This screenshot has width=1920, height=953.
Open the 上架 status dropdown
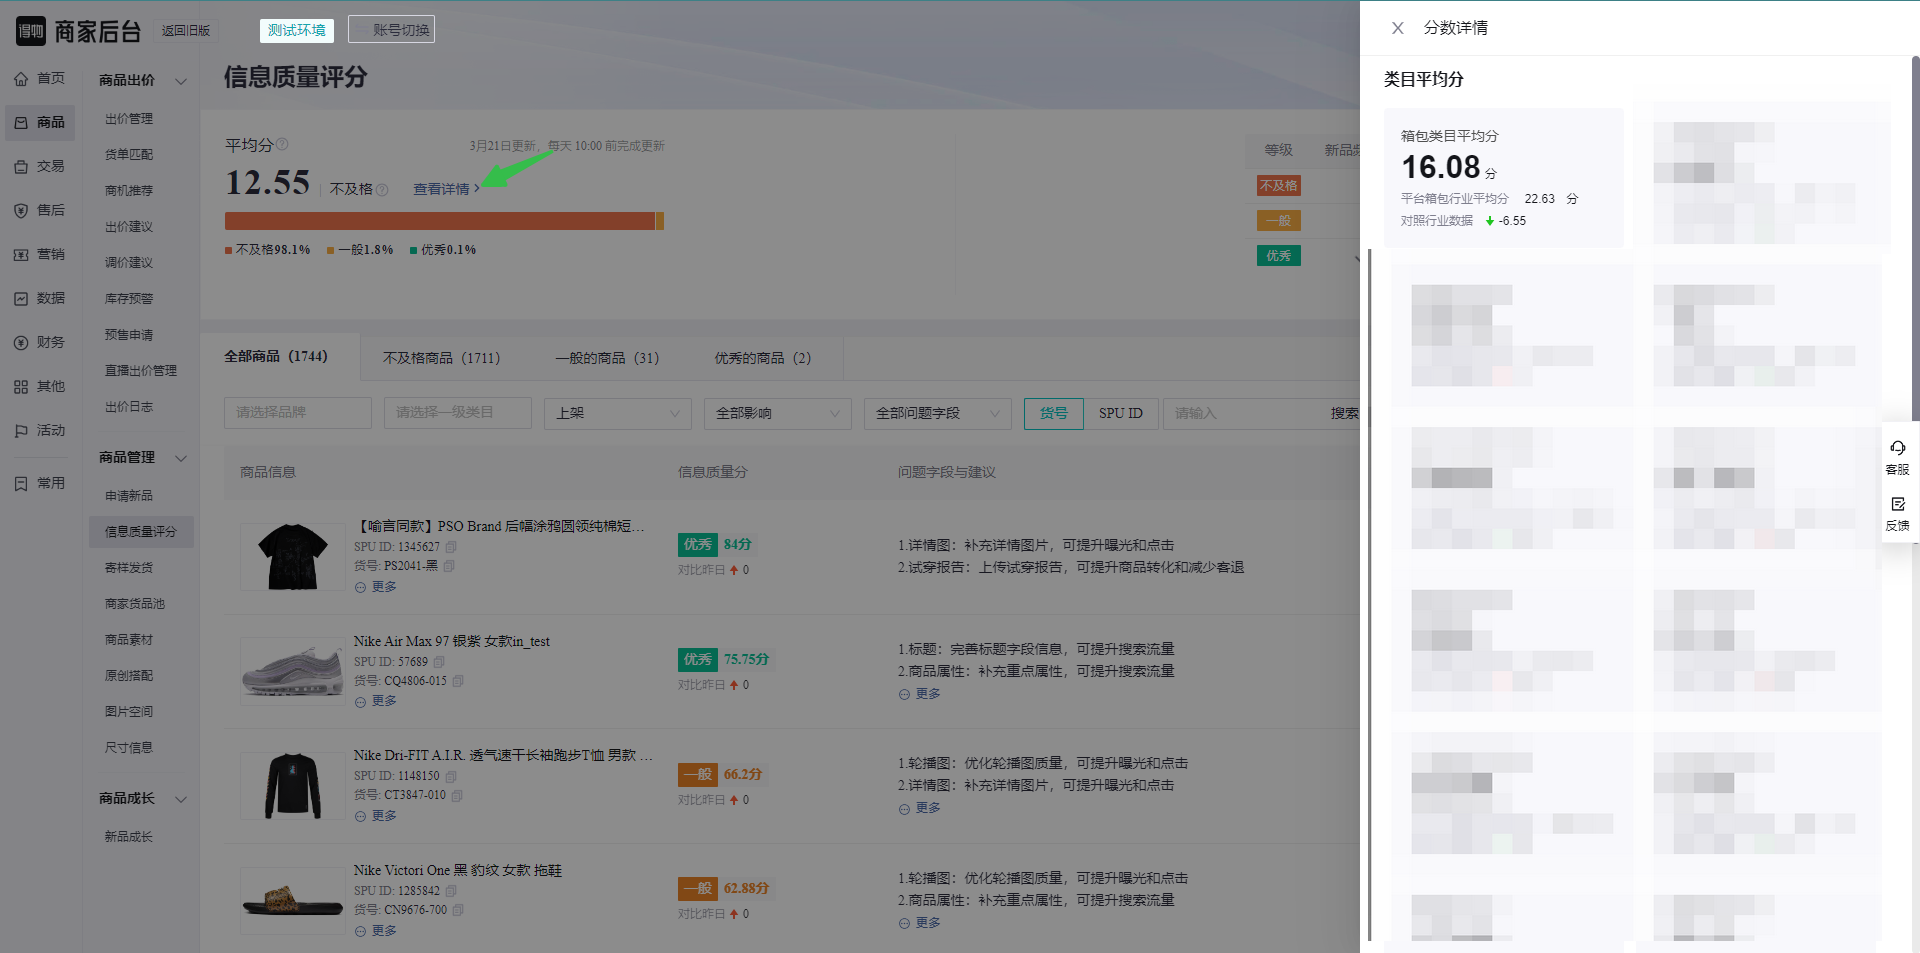pos(618,413)
